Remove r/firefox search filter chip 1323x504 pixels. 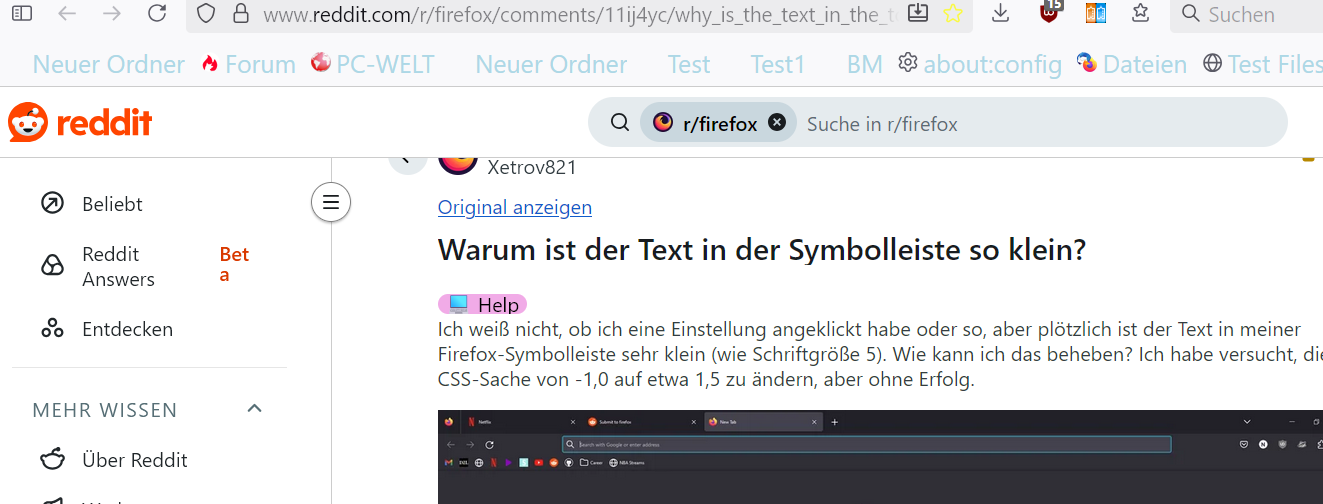click(777, 123)
